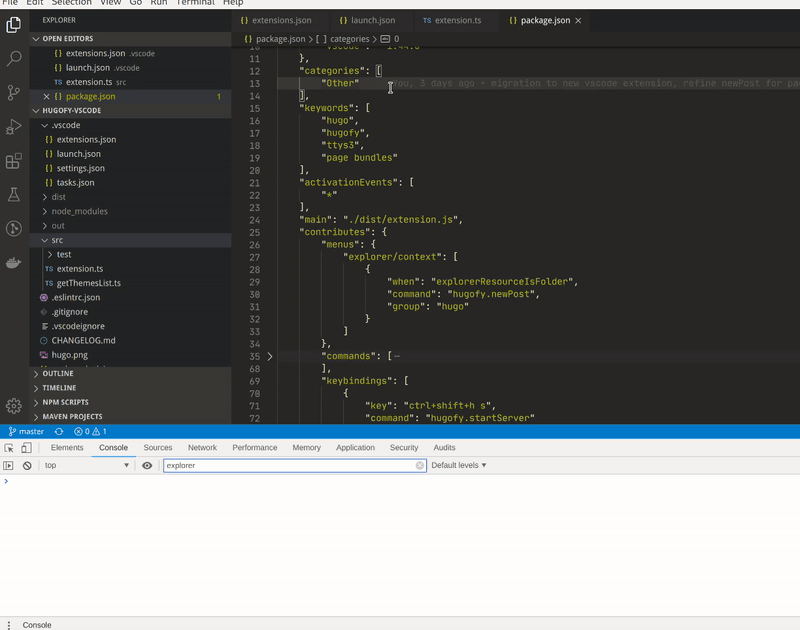This screenshot has width=800, height=630.
Task: Open the .gitignore file
Action: coord(69,312)
